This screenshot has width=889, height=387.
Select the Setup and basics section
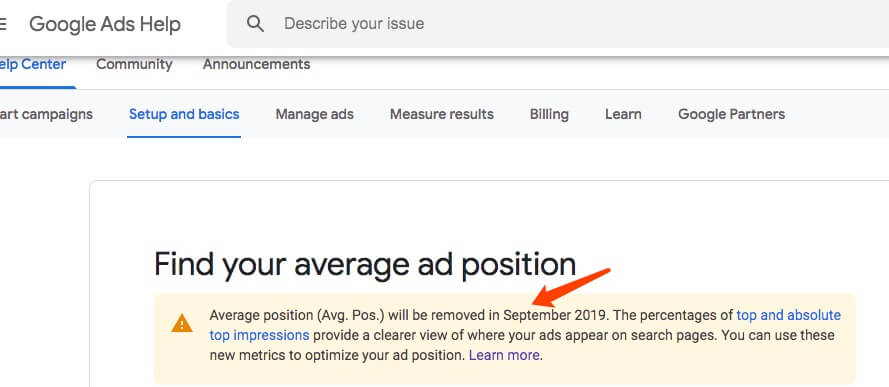[x=184, y=114]
